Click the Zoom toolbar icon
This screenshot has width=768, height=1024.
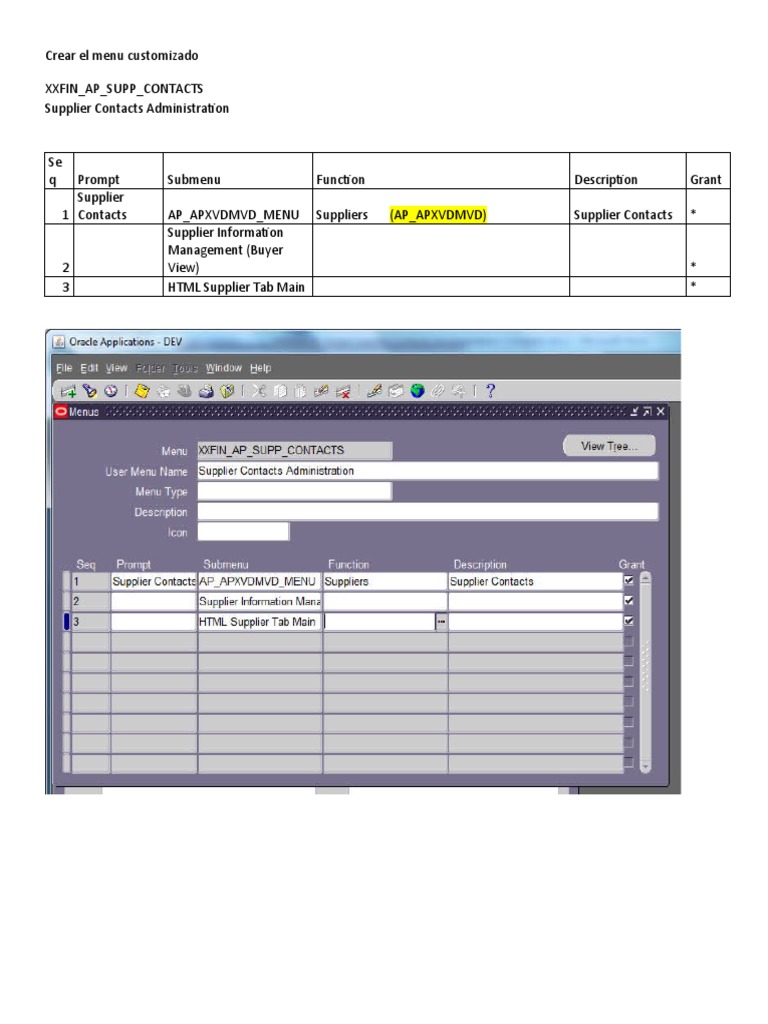tap(396, 391)
